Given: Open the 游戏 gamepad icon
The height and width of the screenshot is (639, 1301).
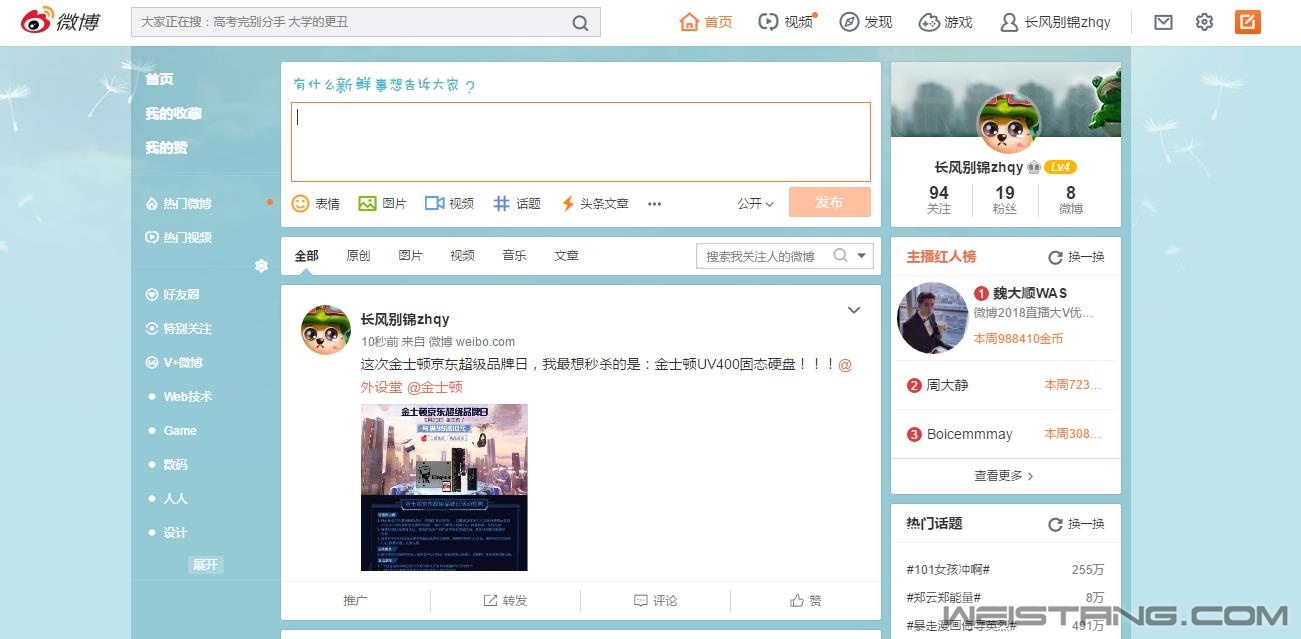Looking at the screenshot, I should (929, 22).
